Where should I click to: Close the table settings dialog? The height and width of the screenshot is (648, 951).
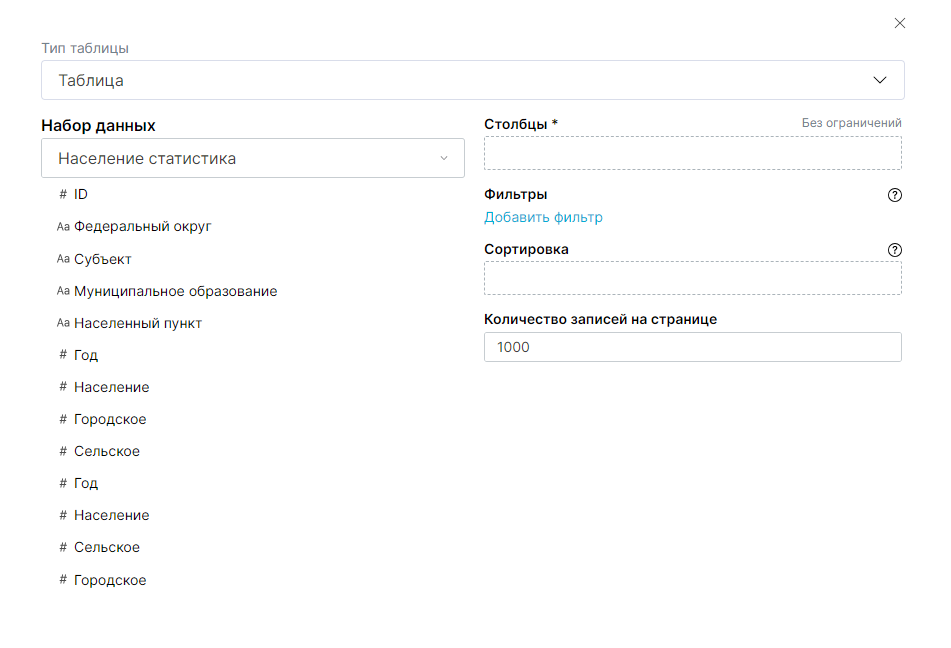point(899,23)
